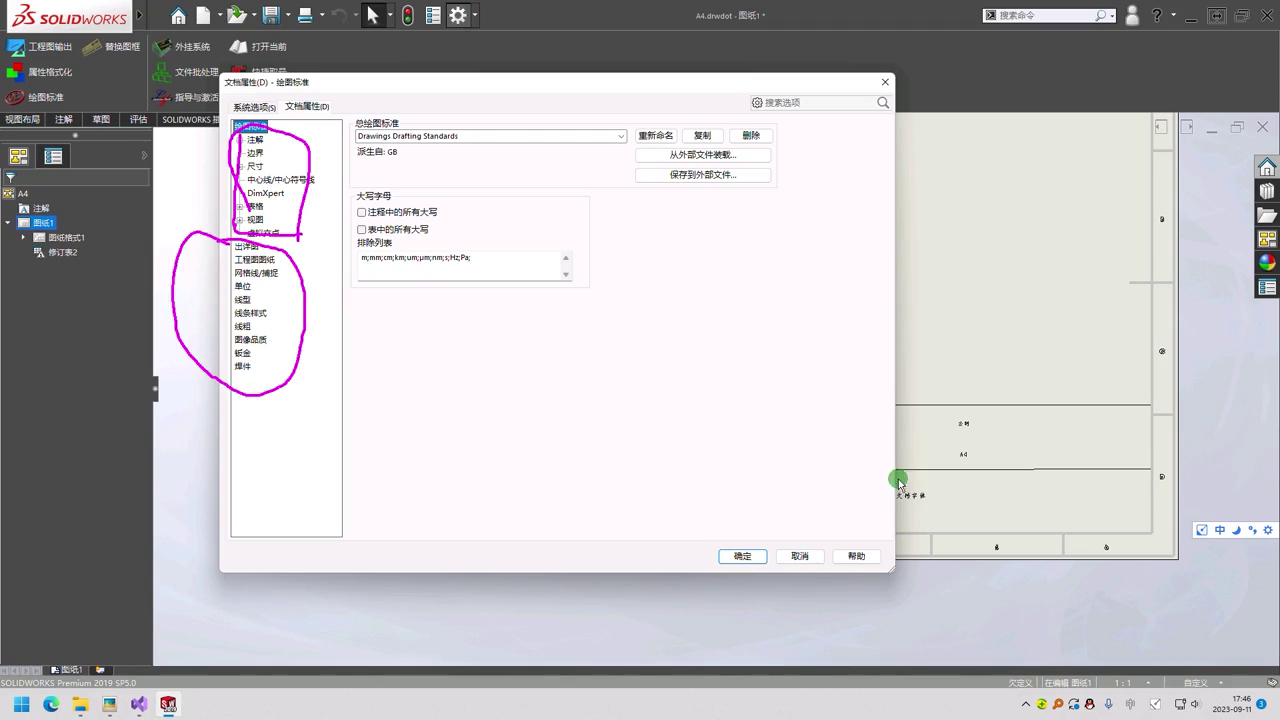Expand the SOLIDWORKS menu arrow beside the logo

tap(139, 16)
